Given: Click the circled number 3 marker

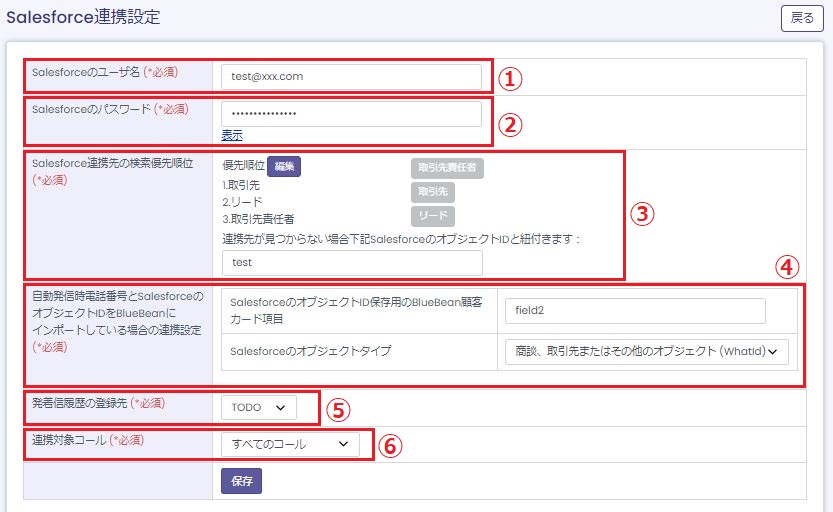Looking at the screenshot, I should click(644, 213).
